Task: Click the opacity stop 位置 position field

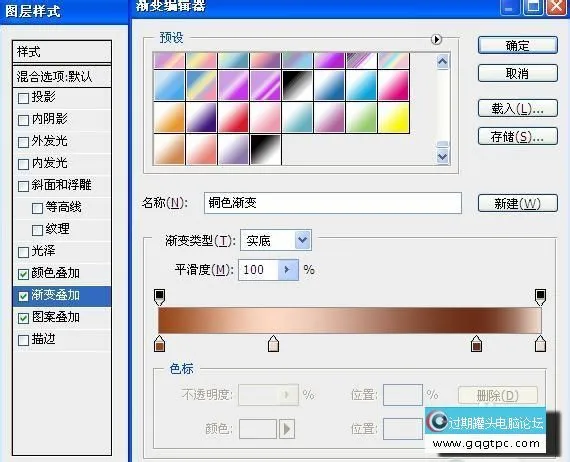Action: [403, 395]
